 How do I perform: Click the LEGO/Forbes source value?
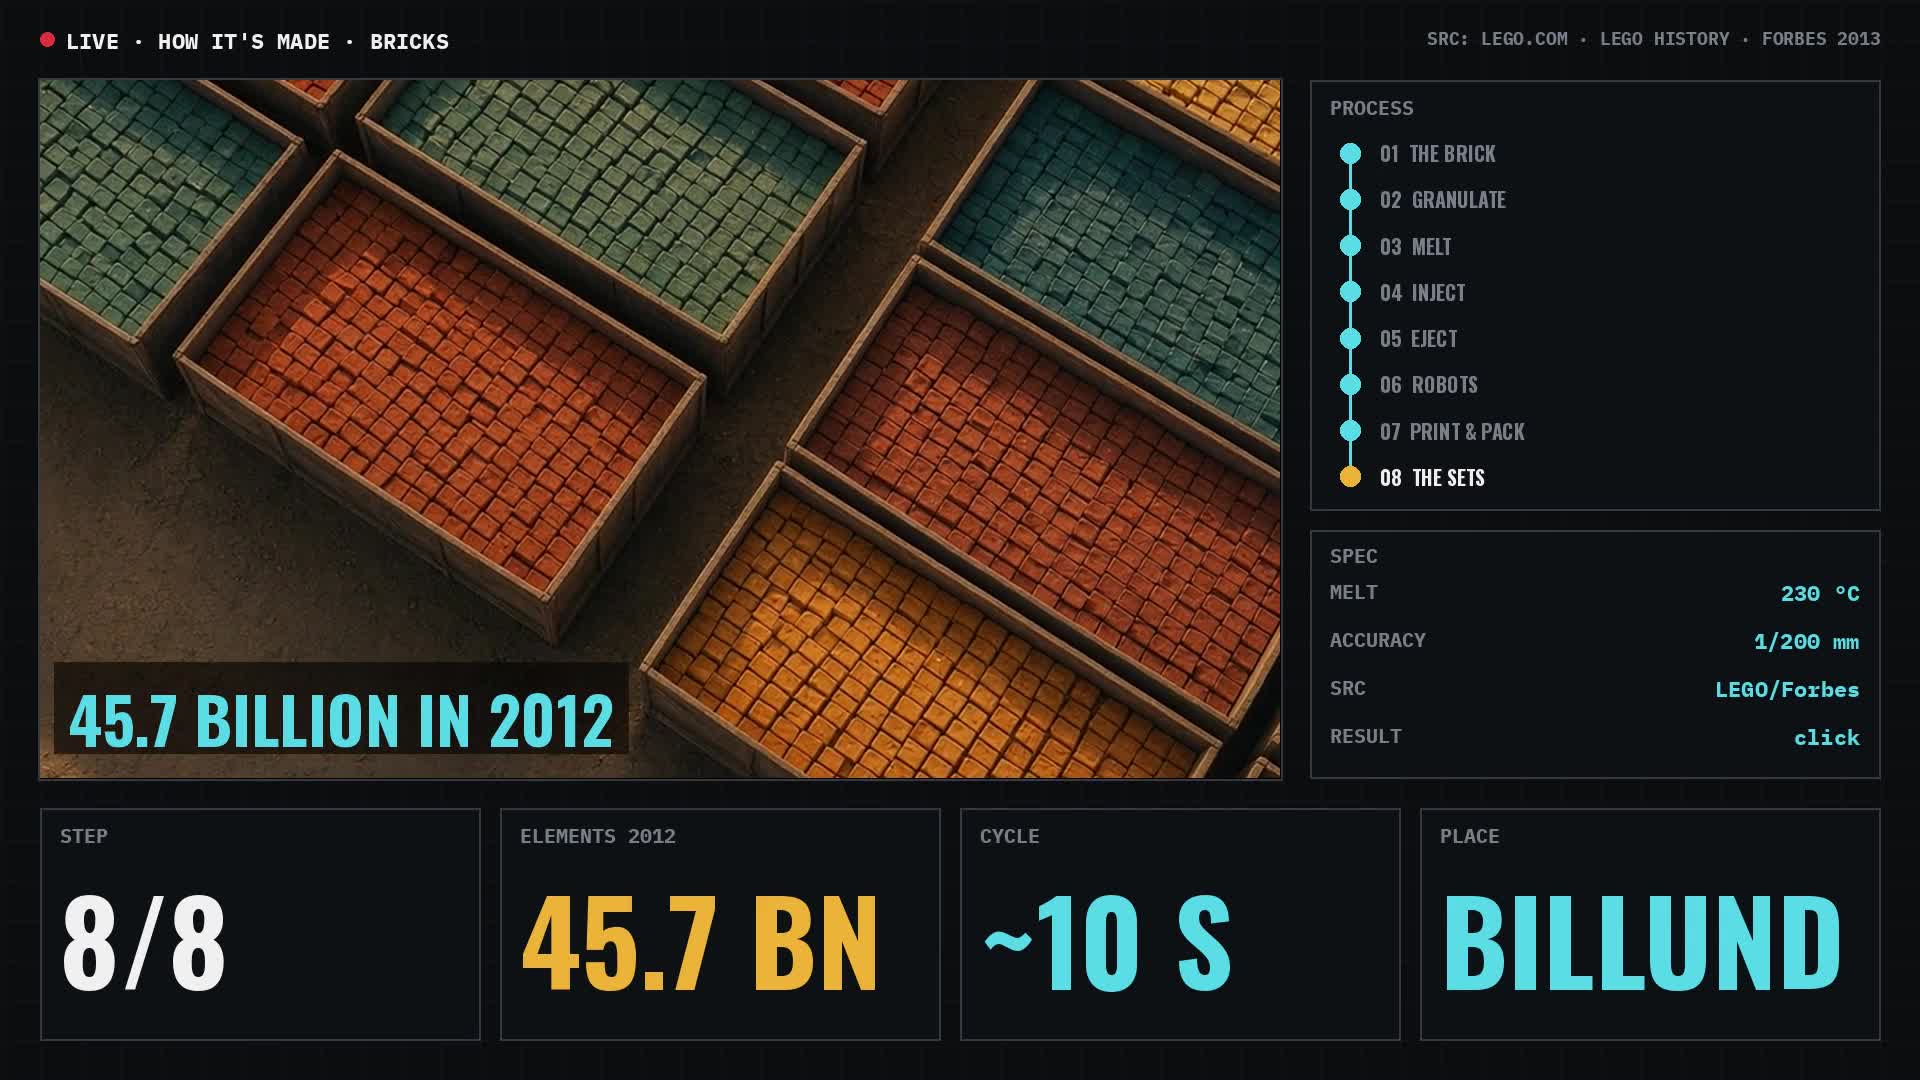pyautogui.click(x=1787, y=689)
